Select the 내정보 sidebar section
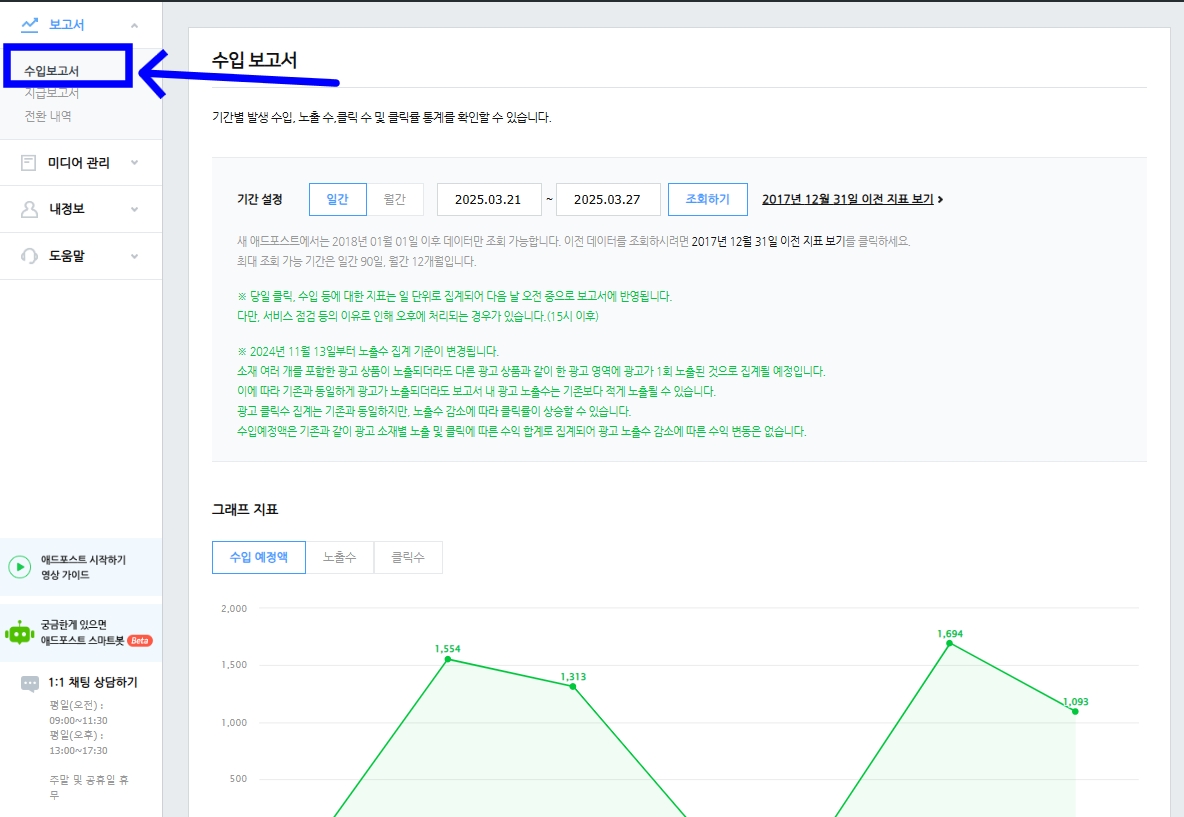1184x817 pixels. coord(81,209)
